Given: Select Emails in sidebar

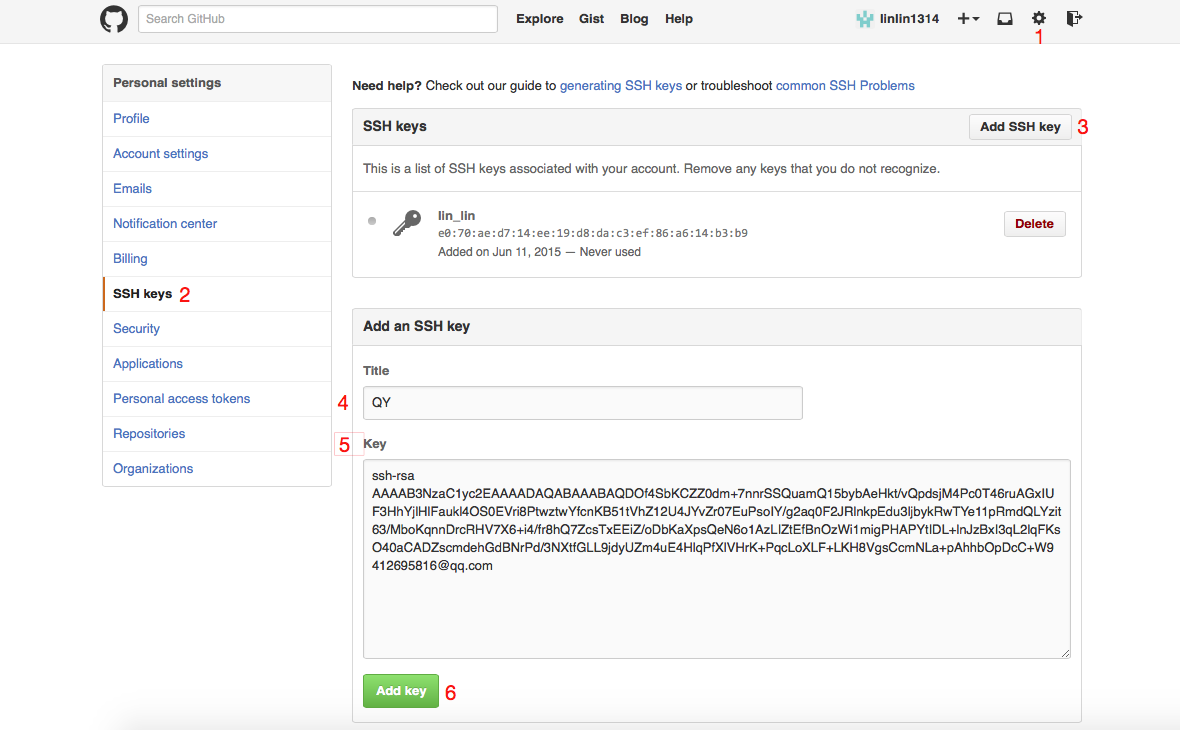Looking at the screenshot, I should click(217, 189).
